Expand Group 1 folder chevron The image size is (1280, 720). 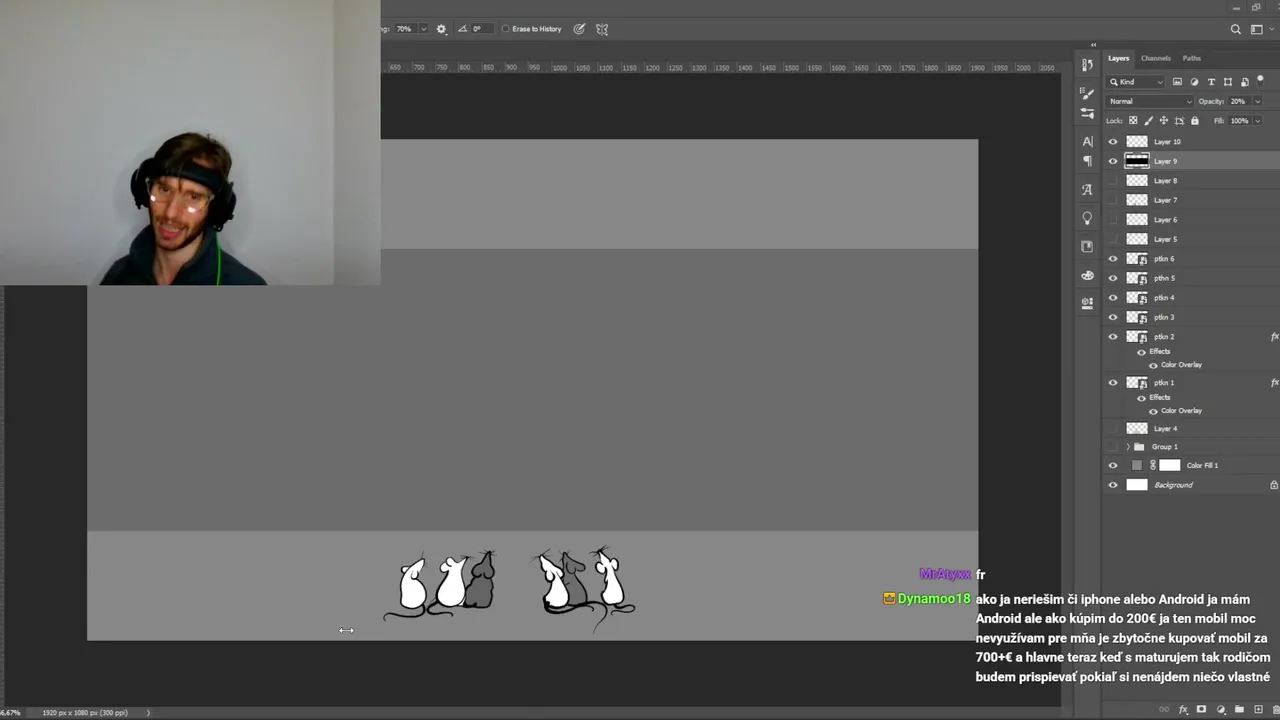(1128, 447)
